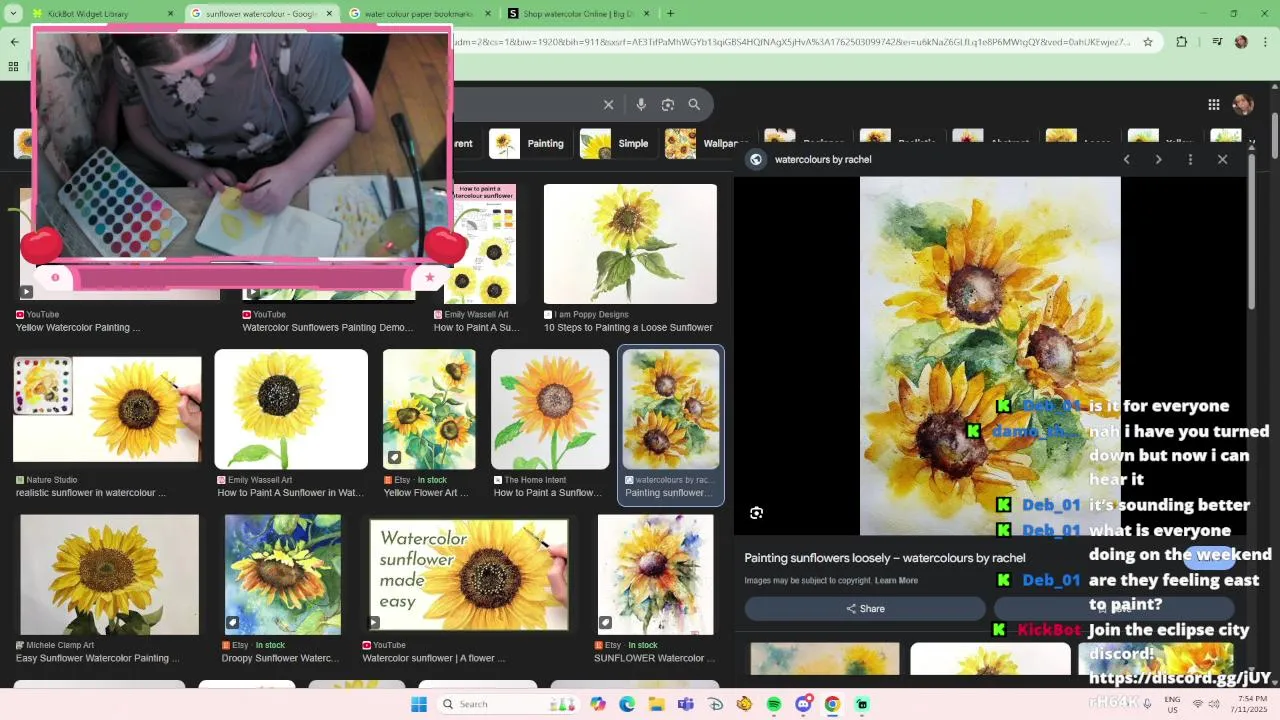Open the Google apps grid
This screenshot has height=720, width=1280.
pos(1214,104)
